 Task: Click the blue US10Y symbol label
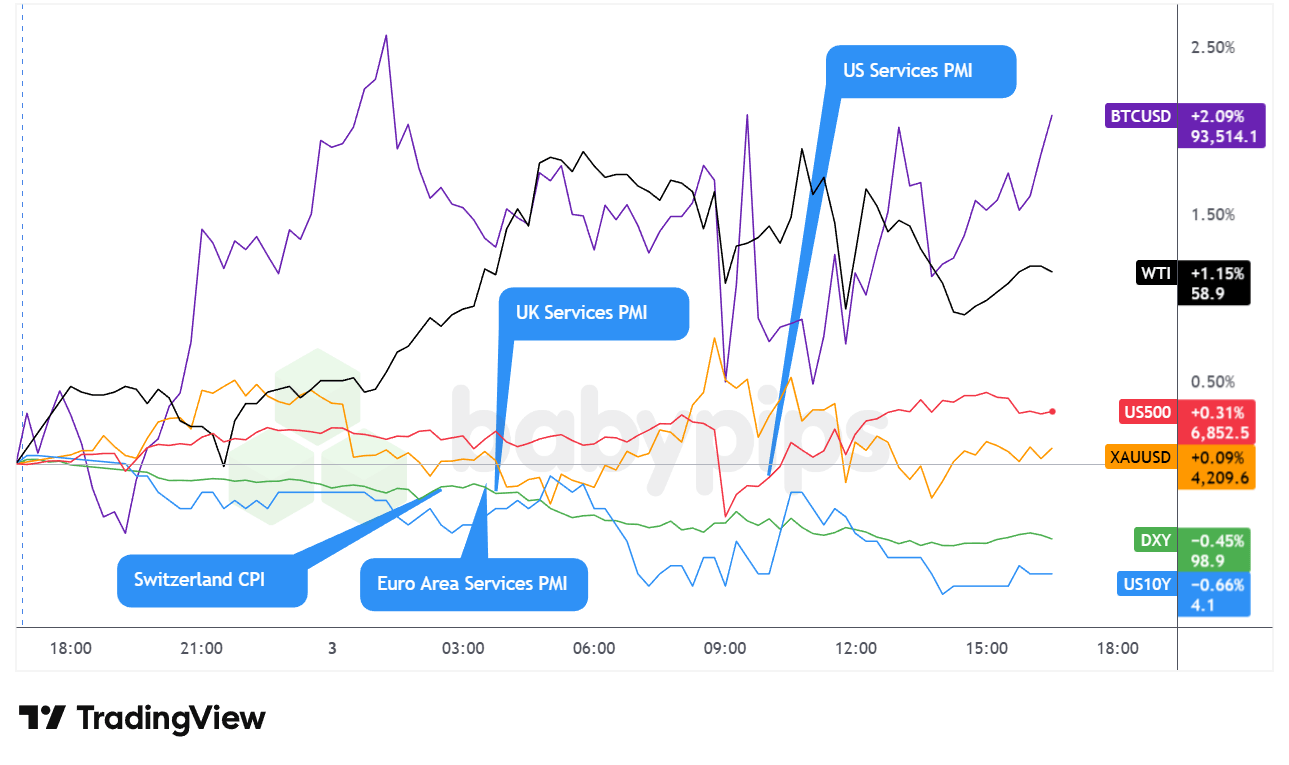(x=1146, y=584)
